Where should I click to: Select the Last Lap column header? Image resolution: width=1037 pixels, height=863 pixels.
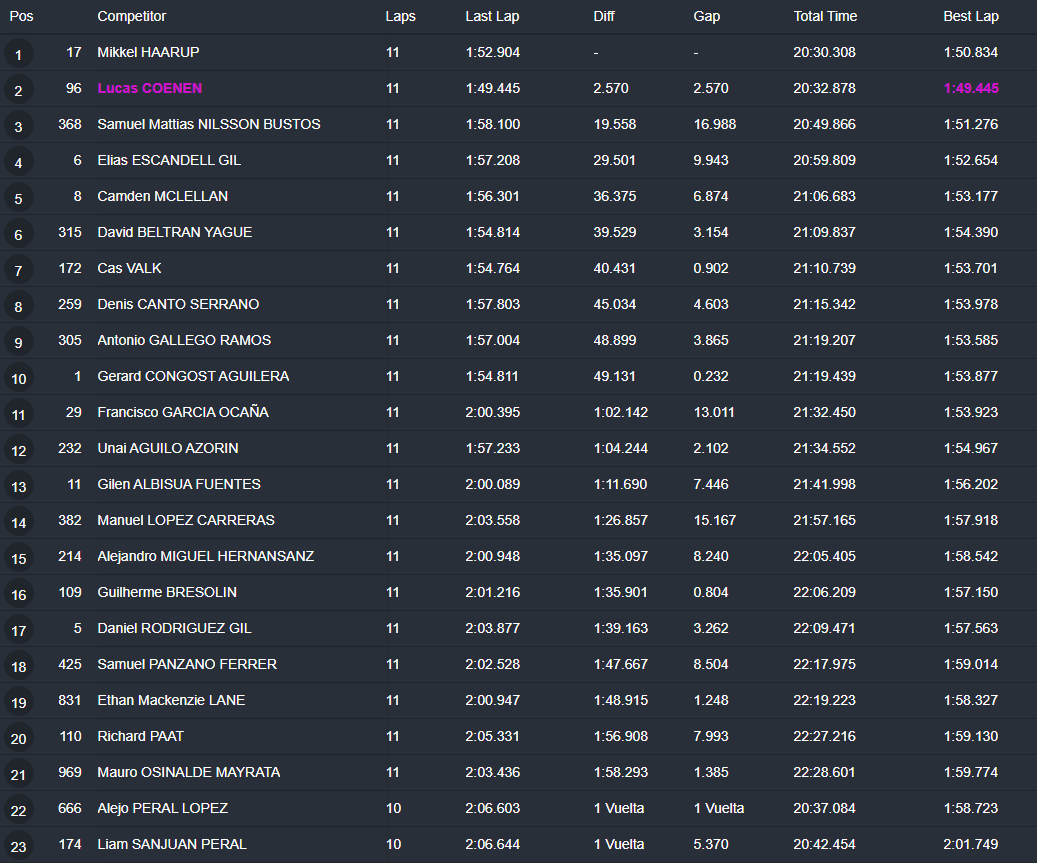coord(492,16)
